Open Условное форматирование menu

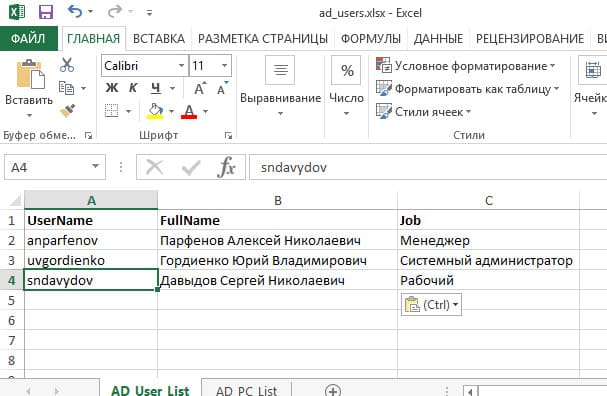(466, 66)
